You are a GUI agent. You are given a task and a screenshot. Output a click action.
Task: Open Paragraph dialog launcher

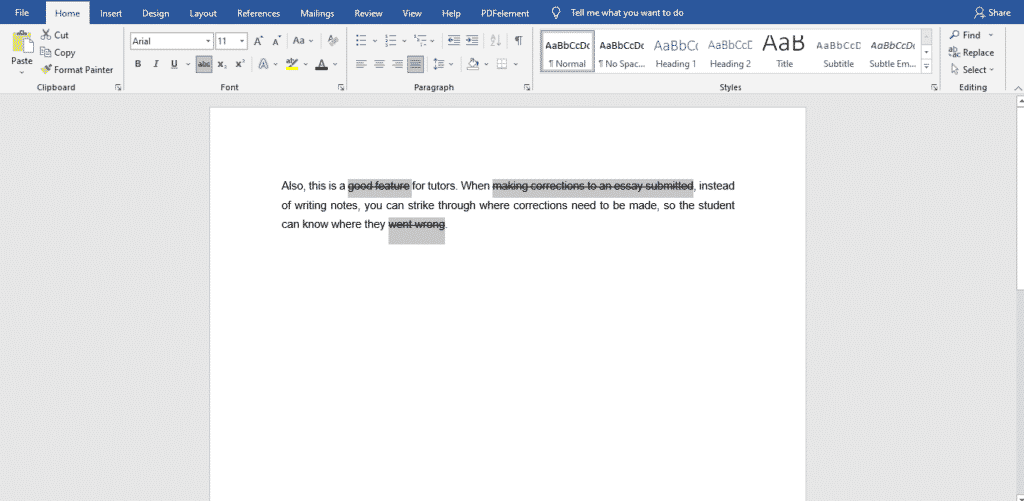pyautogui.click(x=527, y=87)
